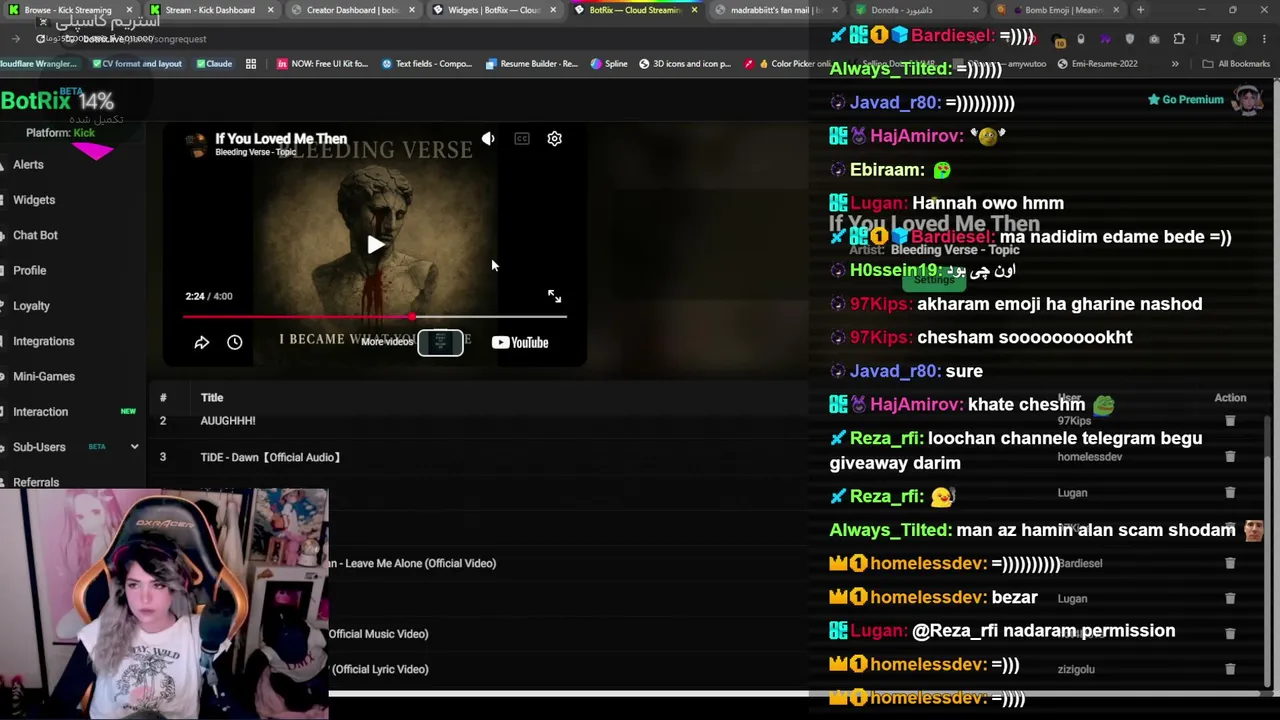Switch to the Browse - Kick Streaming tab
The height and width of the screenshot is (720, 1280).
point(68,10)
